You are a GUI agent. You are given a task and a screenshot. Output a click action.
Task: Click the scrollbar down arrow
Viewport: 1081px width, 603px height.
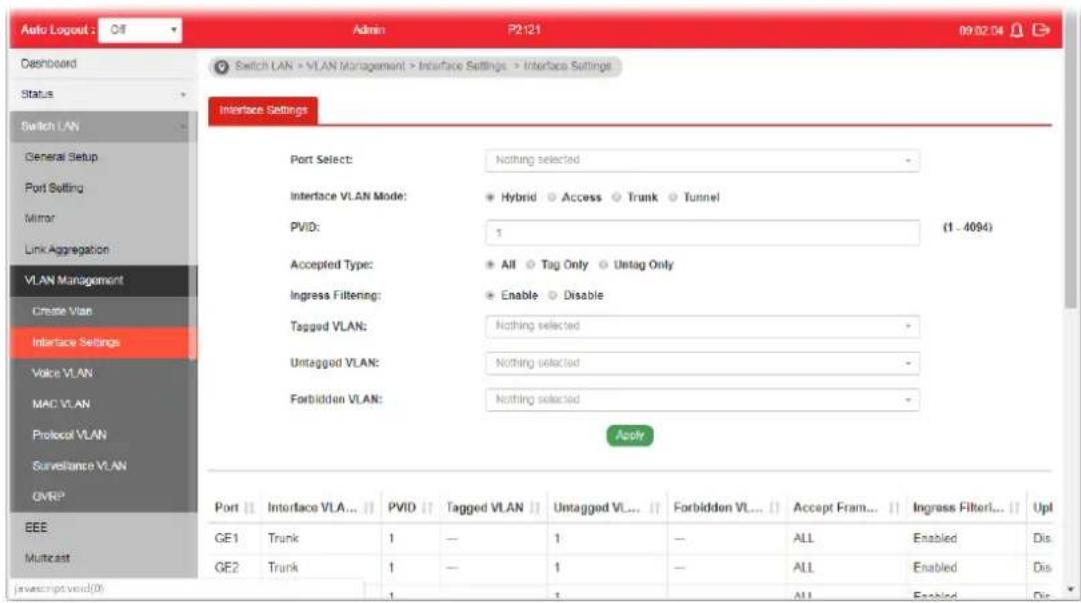coord(1070,590)
